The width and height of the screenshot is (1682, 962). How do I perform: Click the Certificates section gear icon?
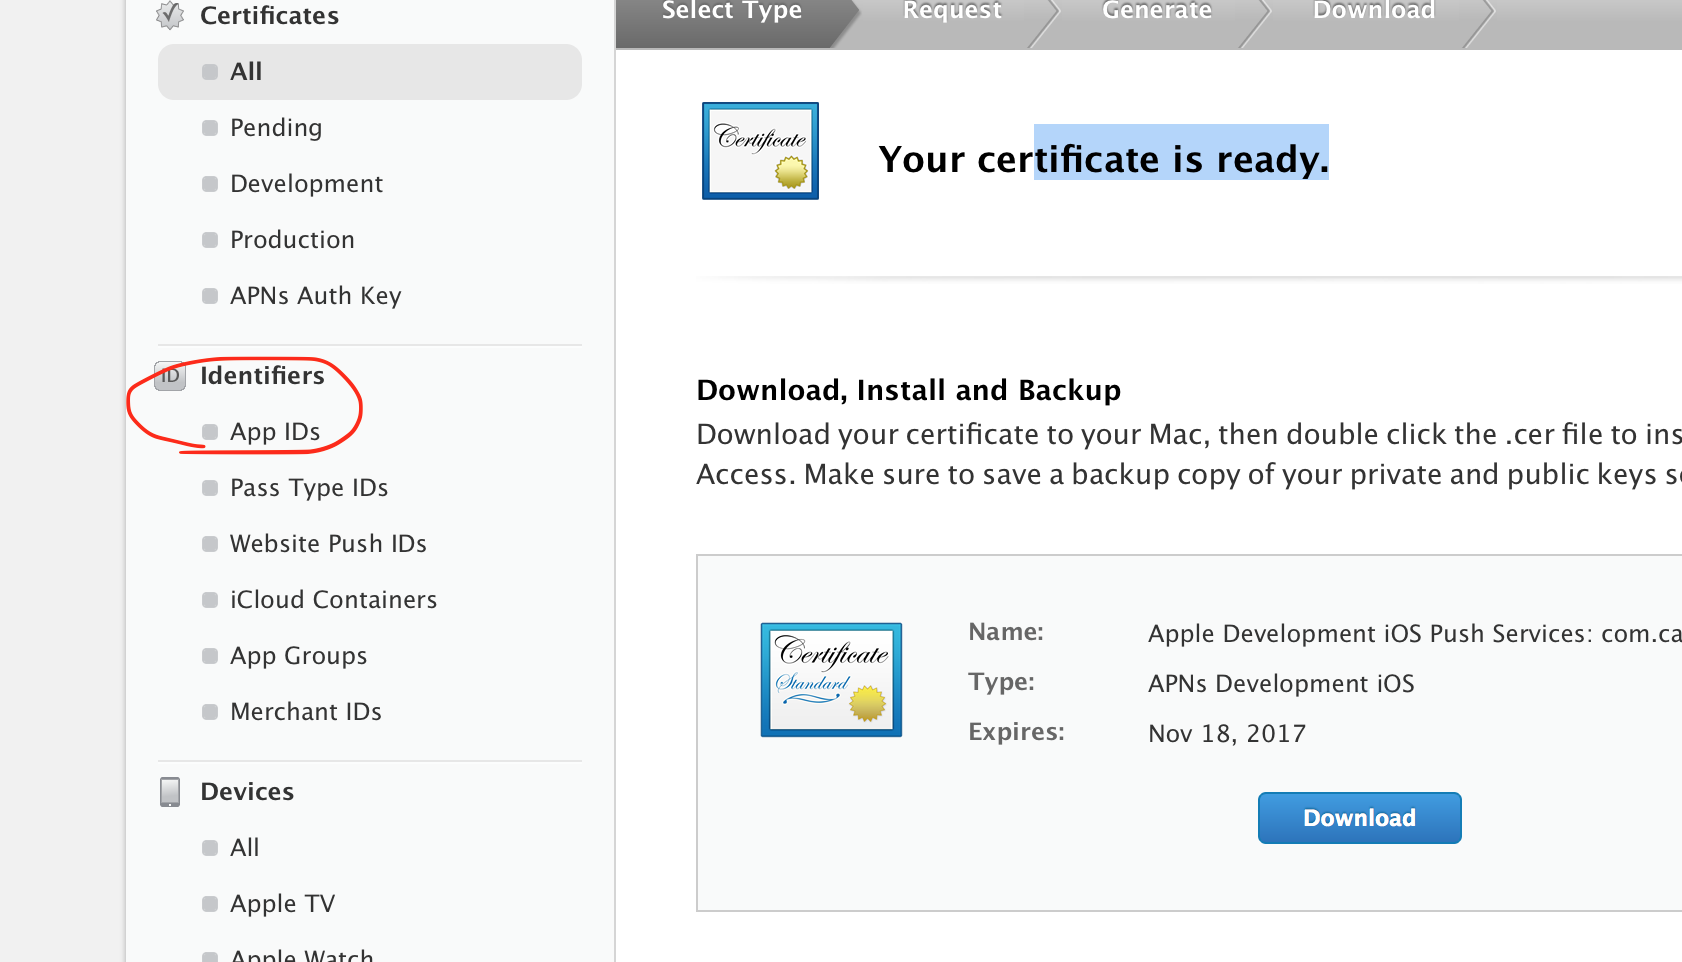(170, 16)
